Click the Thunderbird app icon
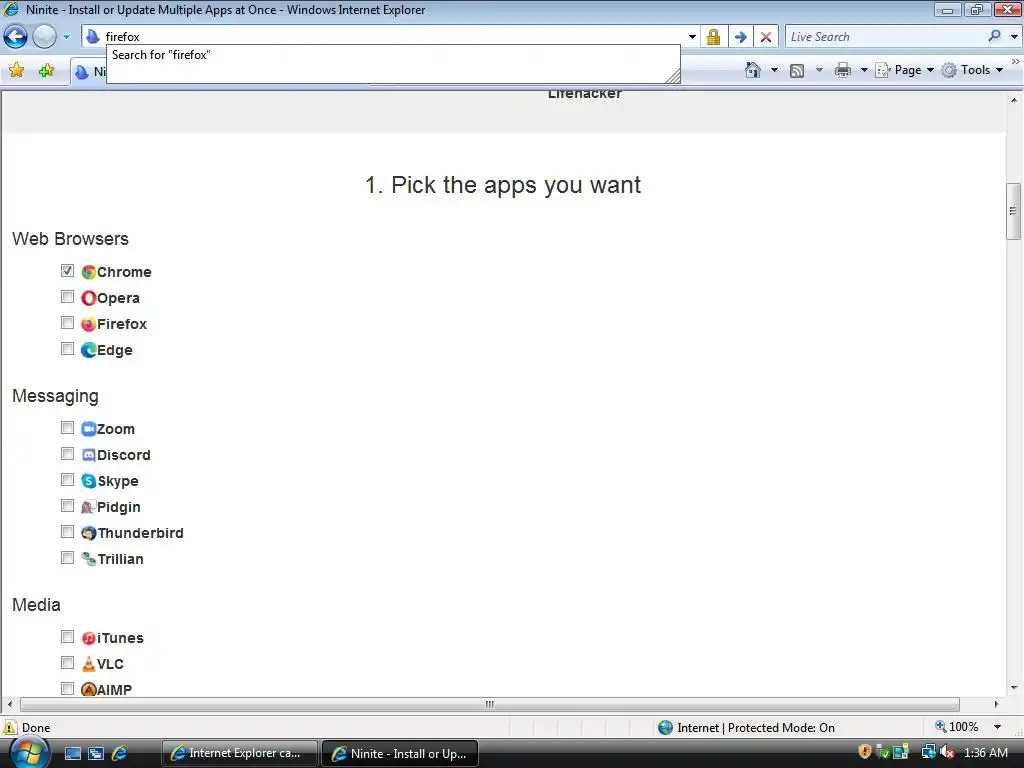The height and width of the screenshot is (768, 1024). [x=89, y=534]
